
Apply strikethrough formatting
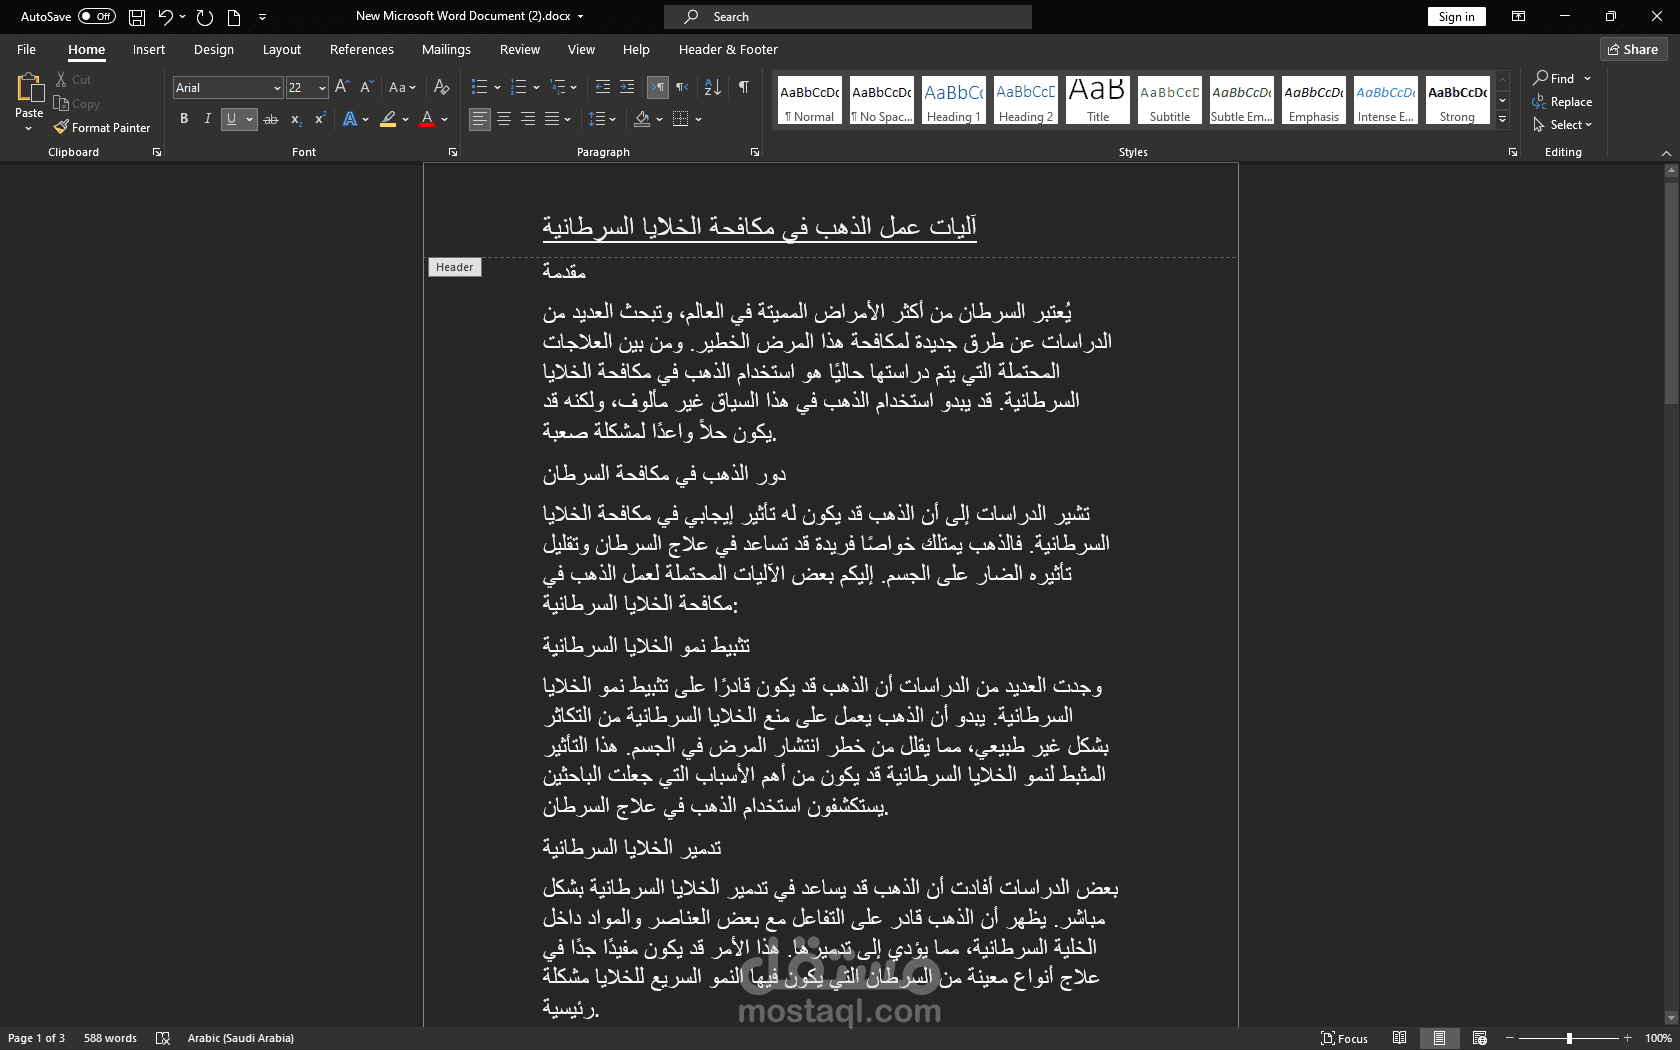tap(271, 119)
